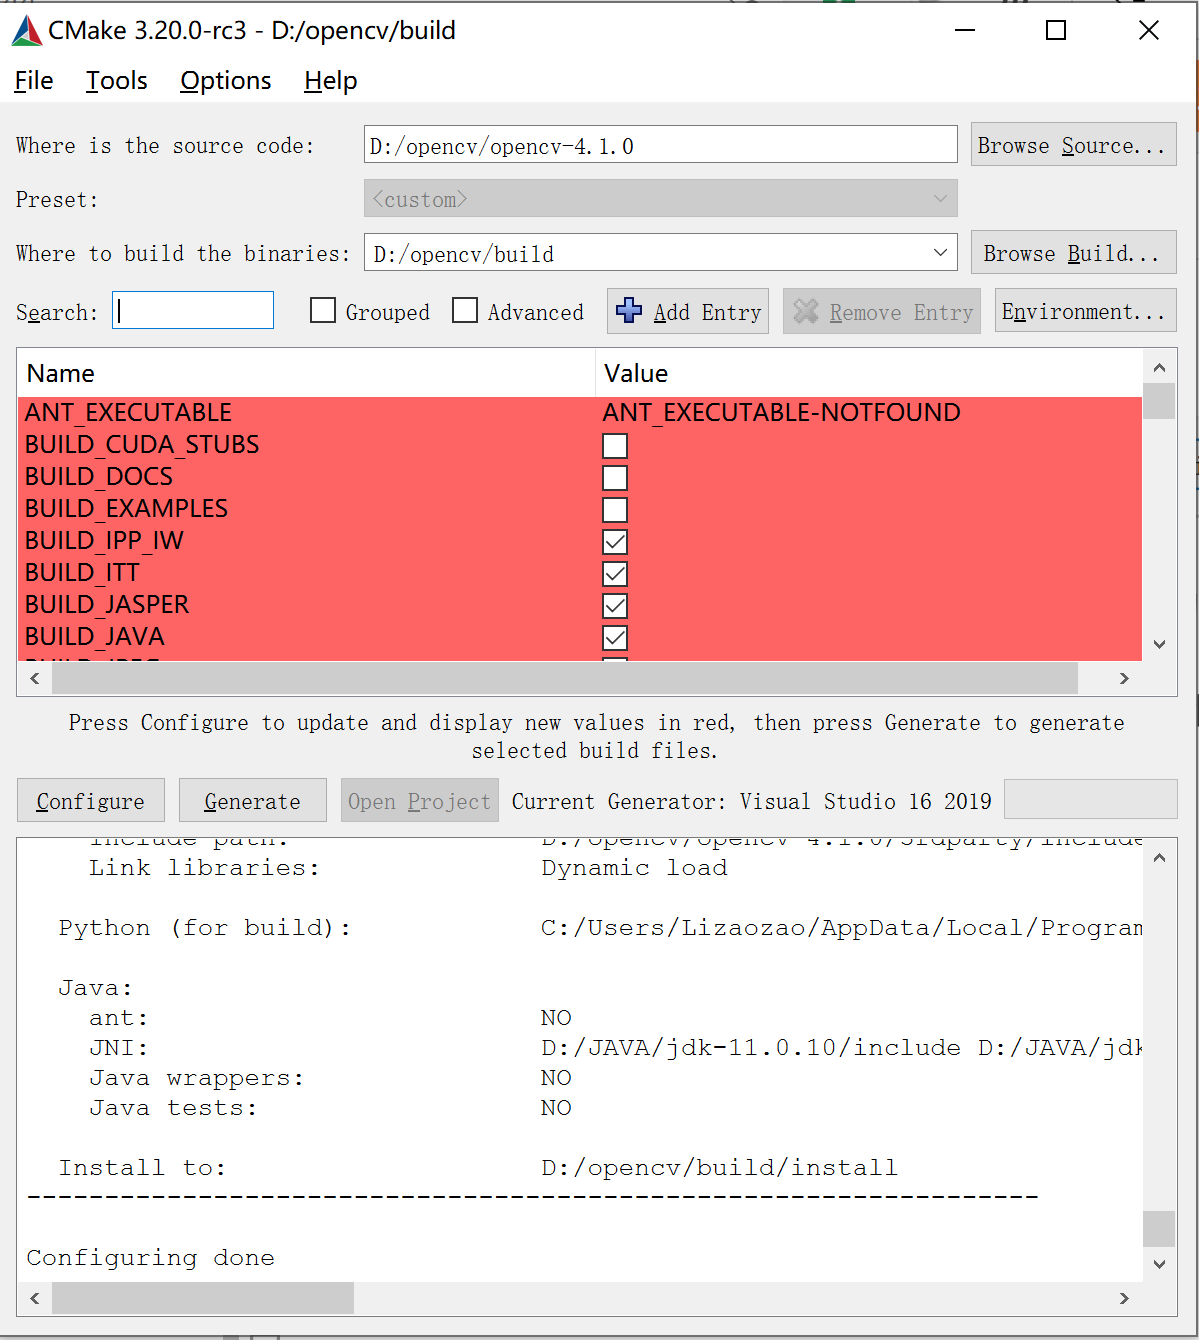Open the build binaries path dropdown
1199x1340 pixels.
[938, 252]
